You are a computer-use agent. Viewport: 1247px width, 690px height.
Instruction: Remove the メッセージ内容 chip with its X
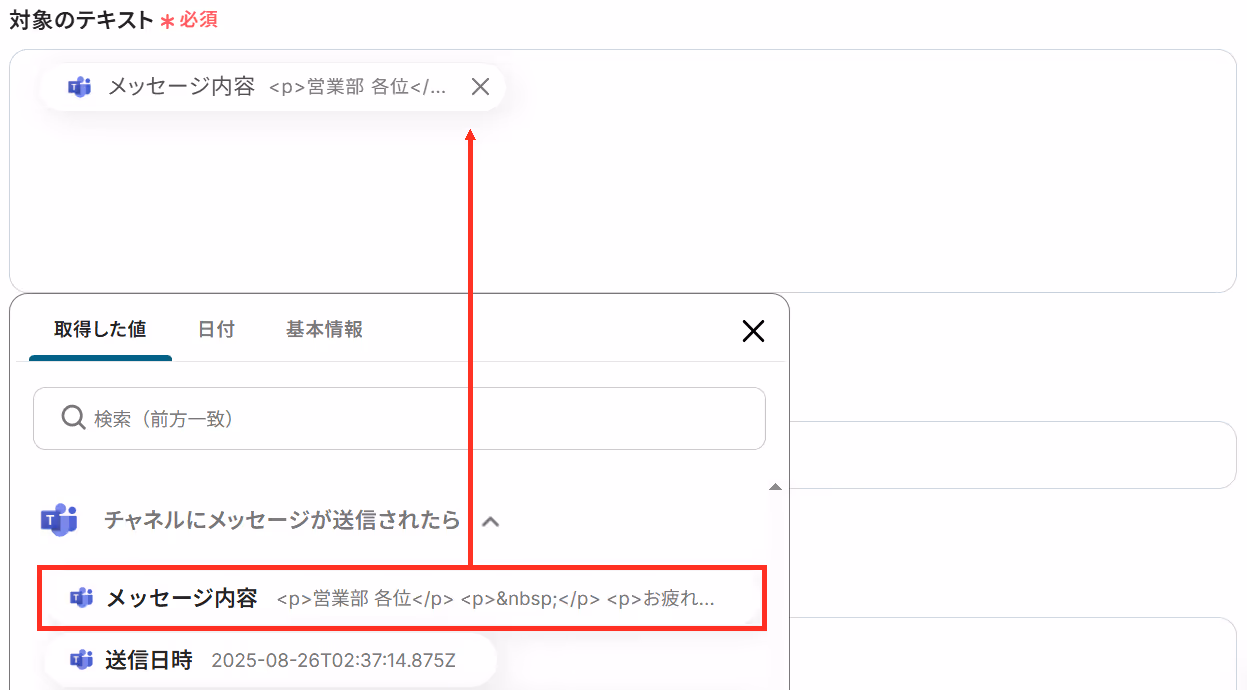coord(480,87)
